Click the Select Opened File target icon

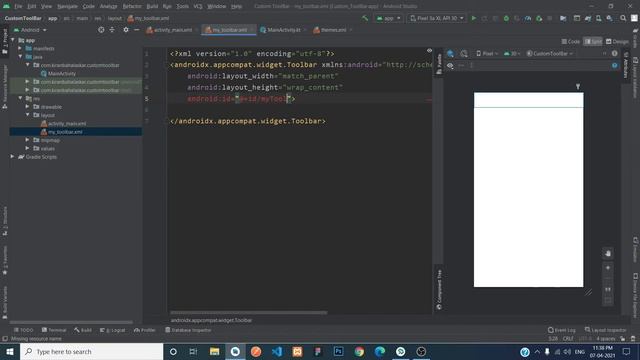(101, 30)
